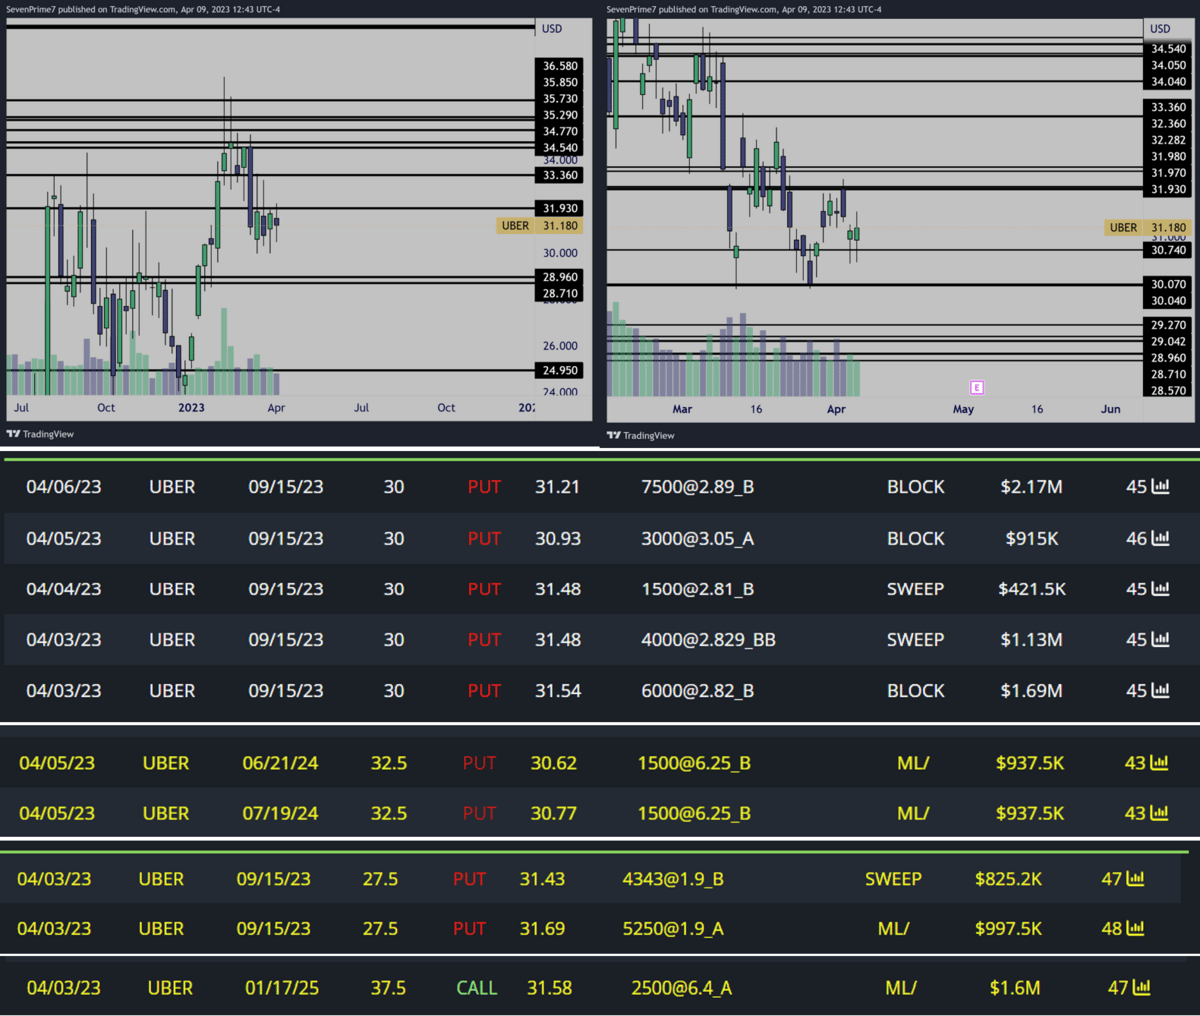Click the May label on right chart time axis

[x=963, y=409]
